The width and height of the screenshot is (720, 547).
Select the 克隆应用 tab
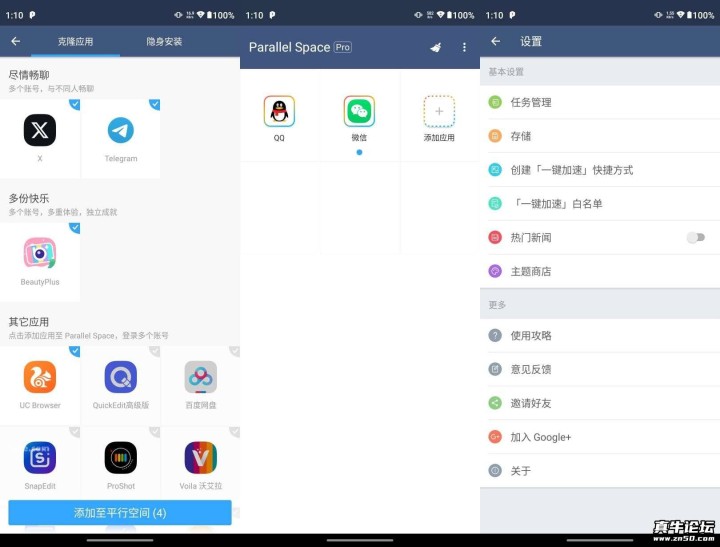click(75, 42)
